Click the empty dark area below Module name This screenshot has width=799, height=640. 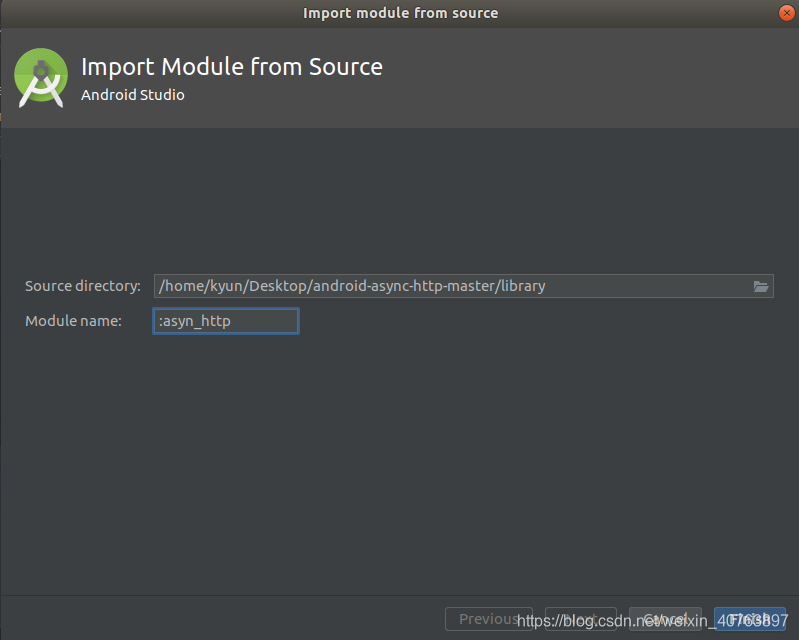pos(400,450)
